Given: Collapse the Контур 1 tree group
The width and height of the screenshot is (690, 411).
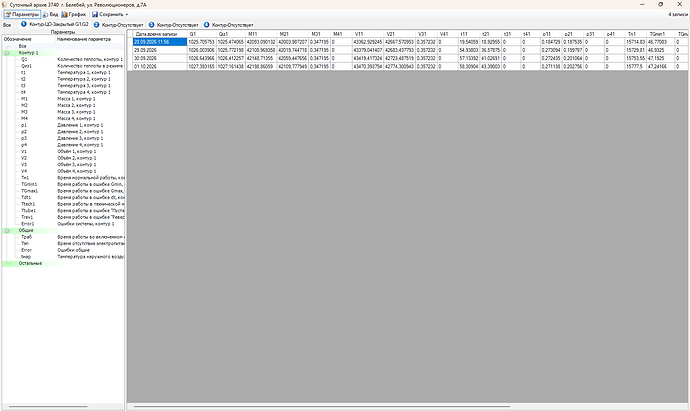Looking at the screenshot, I should click(x=7, y=53).
